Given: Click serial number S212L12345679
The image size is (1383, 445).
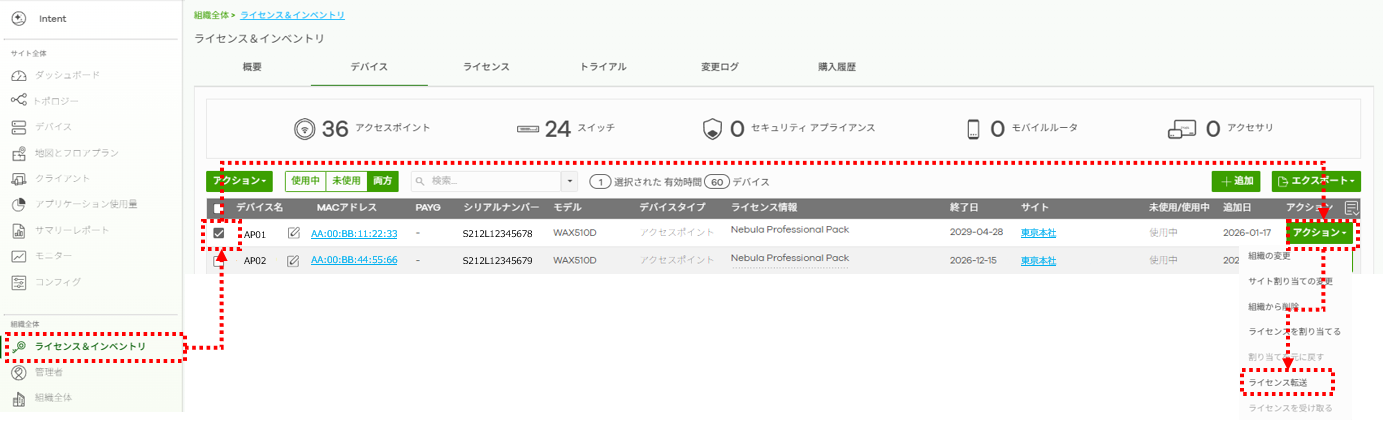Looking at the screenshot, I should (498, 260).
